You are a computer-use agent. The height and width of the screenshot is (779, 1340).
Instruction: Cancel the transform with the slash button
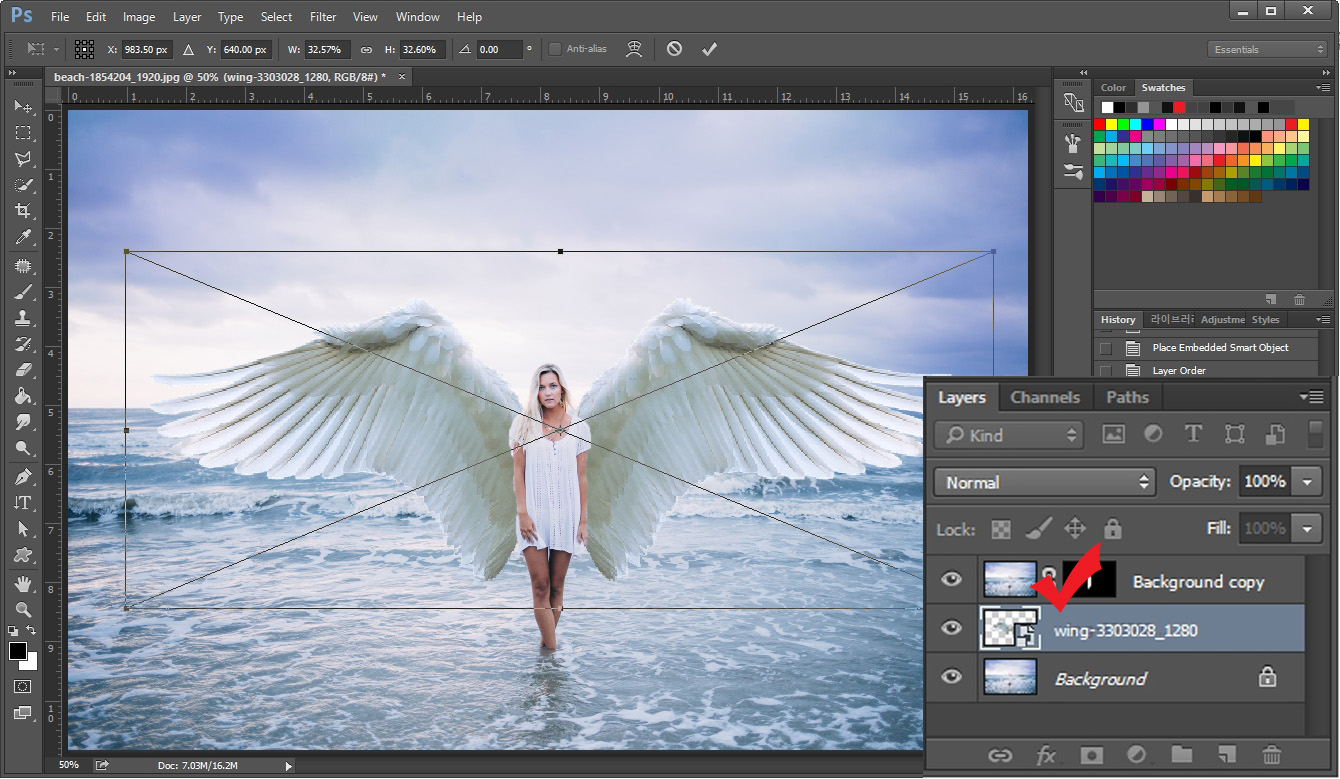click(672, 49)
